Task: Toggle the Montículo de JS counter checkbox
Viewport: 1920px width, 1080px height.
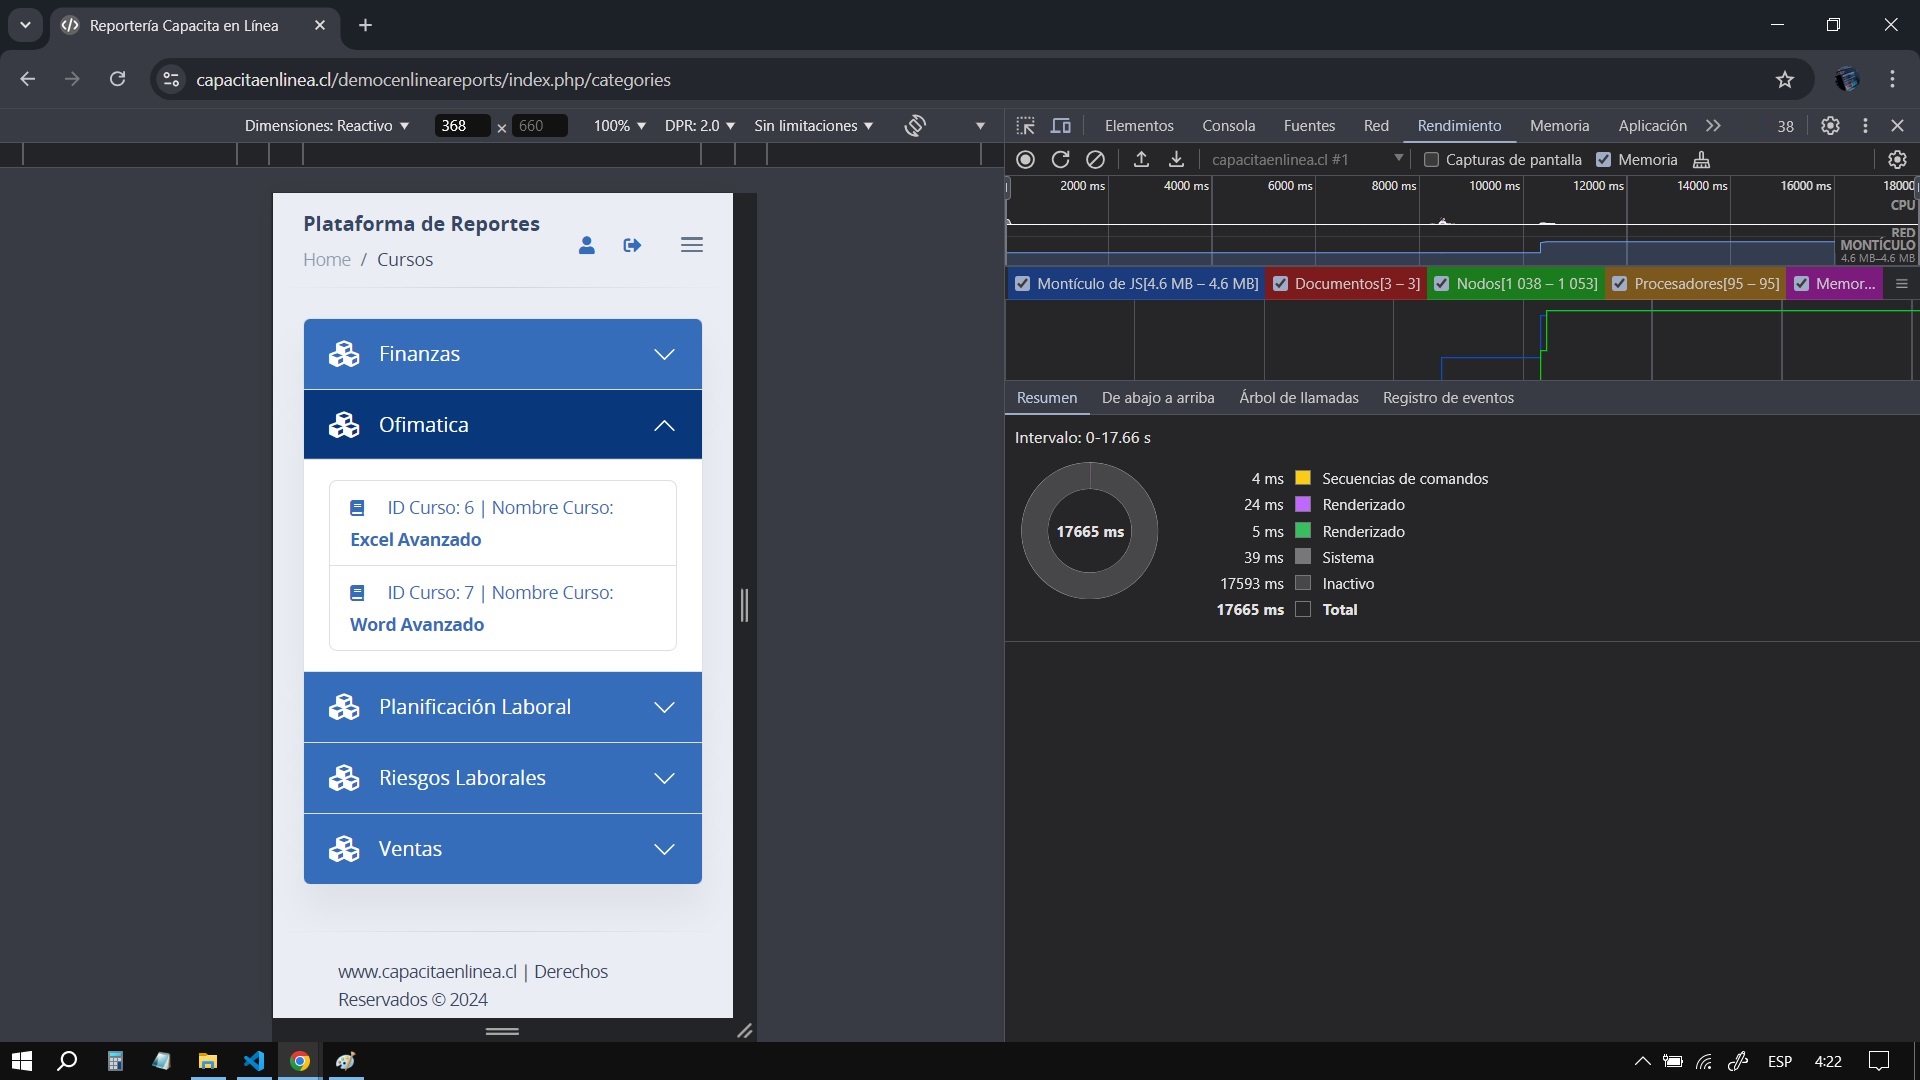Action: pos(1022,284)
